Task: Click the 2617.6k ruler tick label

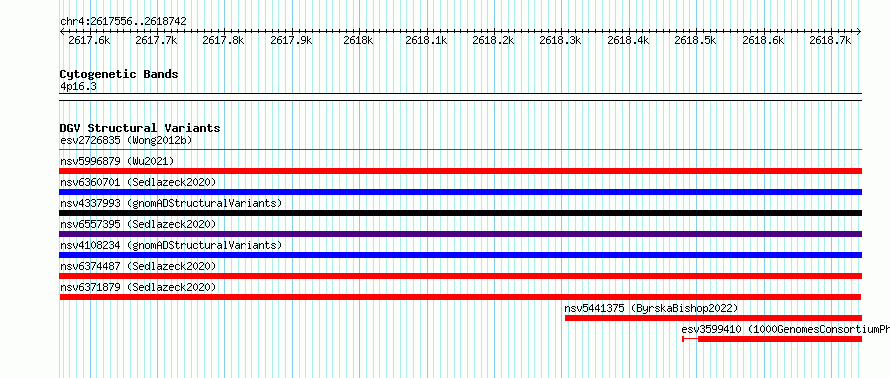Action: [89, 40]
